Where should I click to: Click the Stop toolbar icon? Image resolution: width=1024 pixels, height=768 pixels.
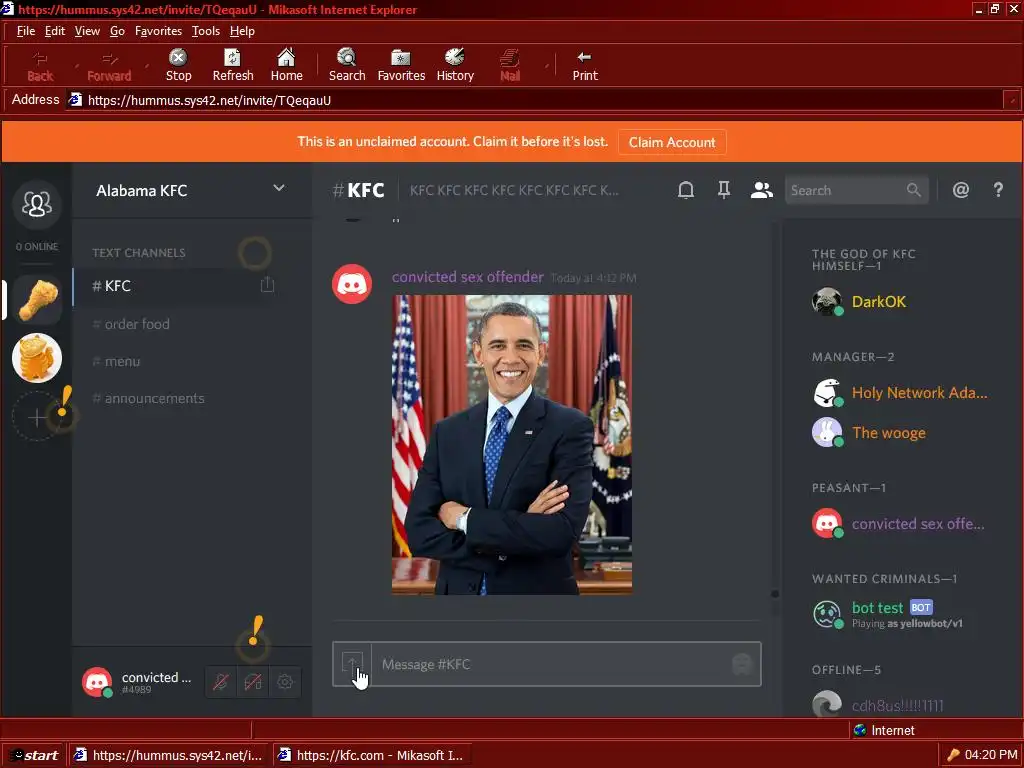(x=178, y=65)
